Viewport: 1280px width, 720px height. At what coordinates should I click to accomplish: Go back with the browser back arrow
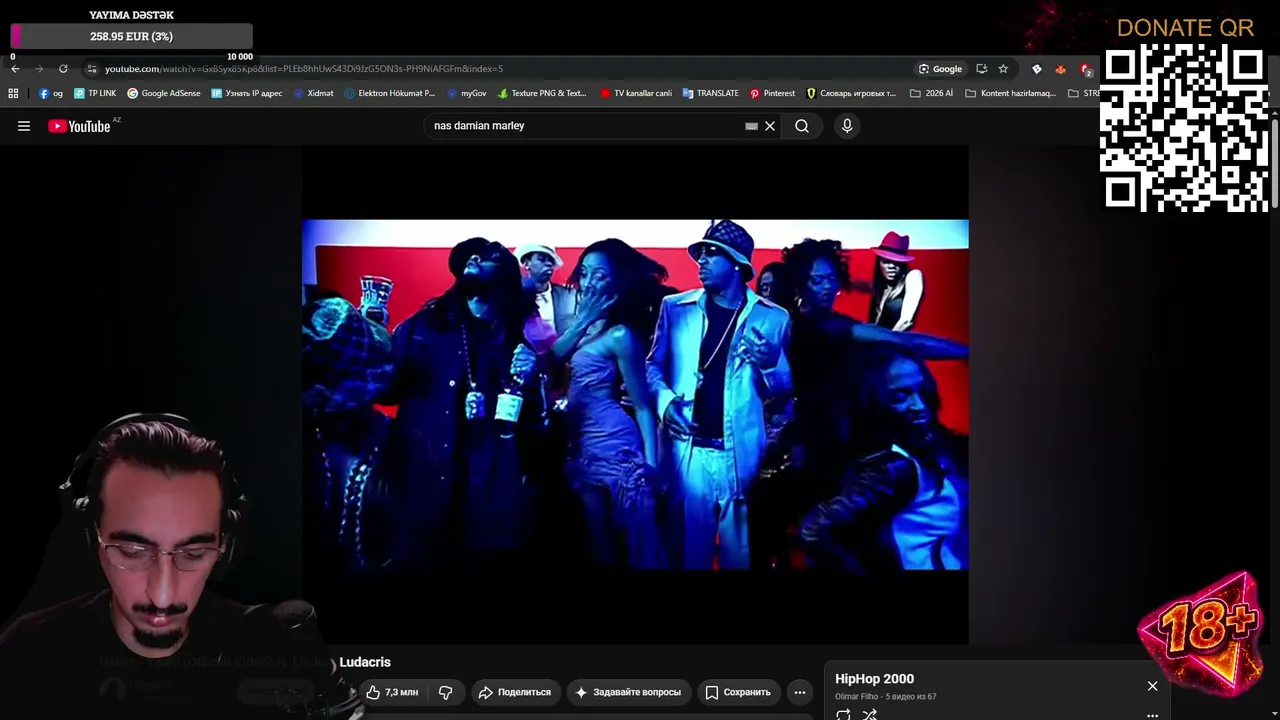(15, 69)
